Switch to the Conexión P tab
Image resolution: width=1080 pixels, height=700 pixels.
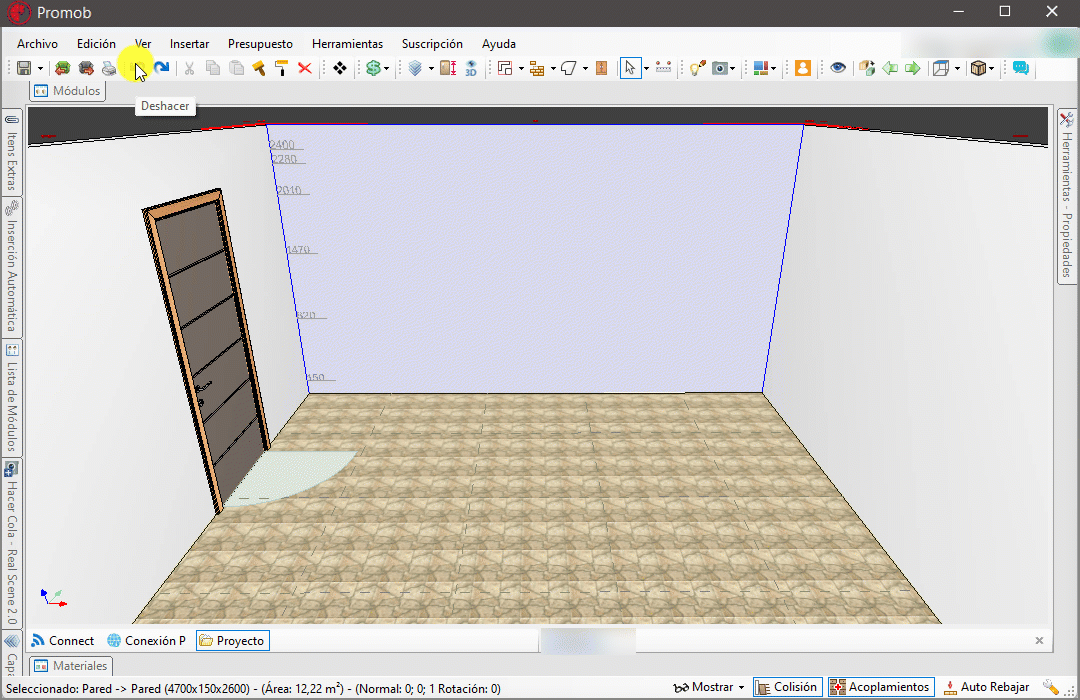(x=147, y=641)
